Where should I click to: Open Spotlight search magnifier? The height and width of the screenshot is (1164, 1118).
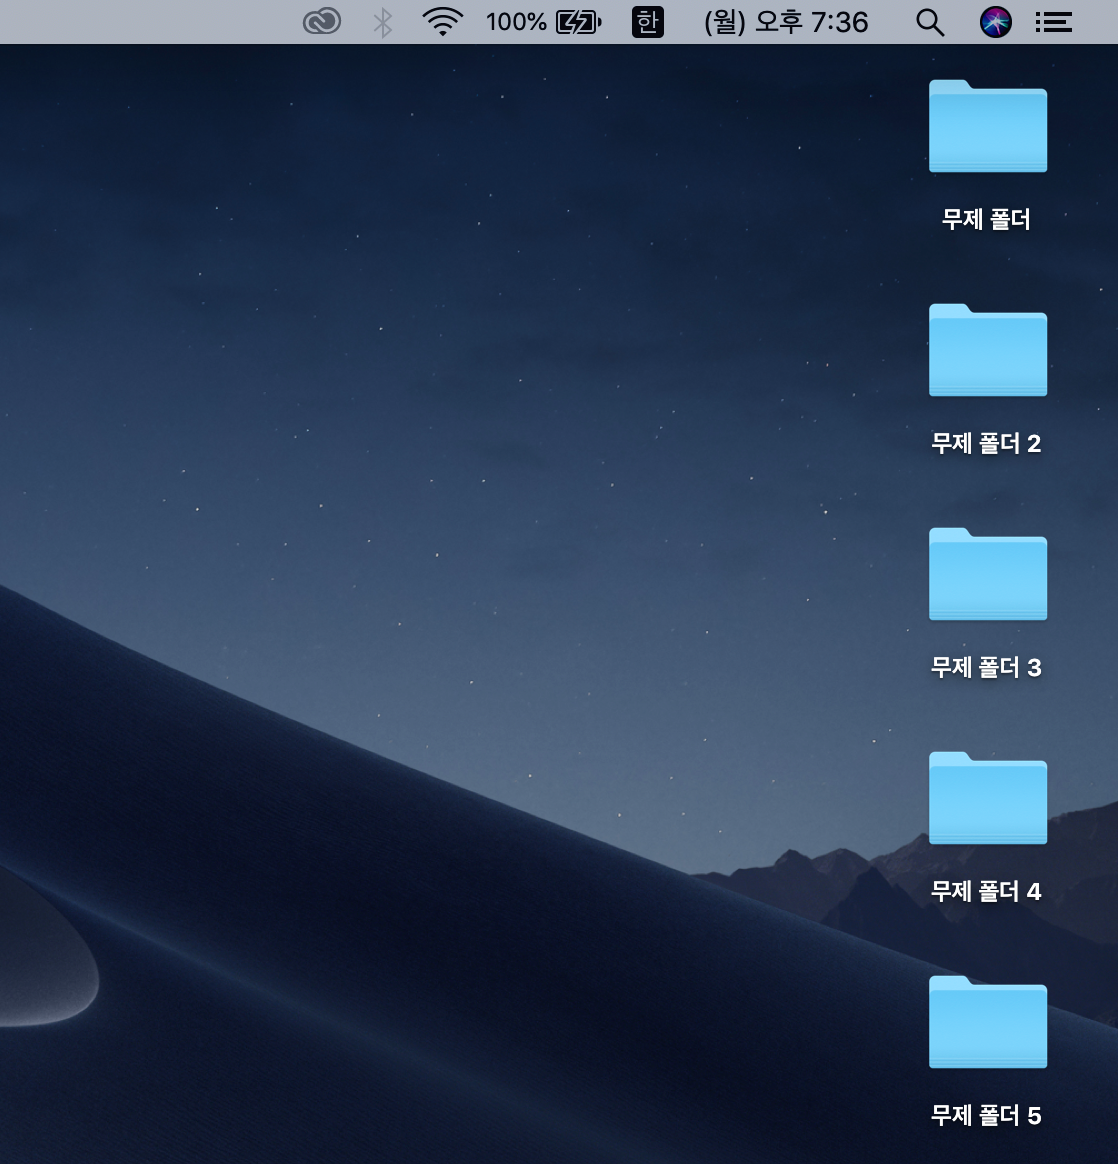930,22
